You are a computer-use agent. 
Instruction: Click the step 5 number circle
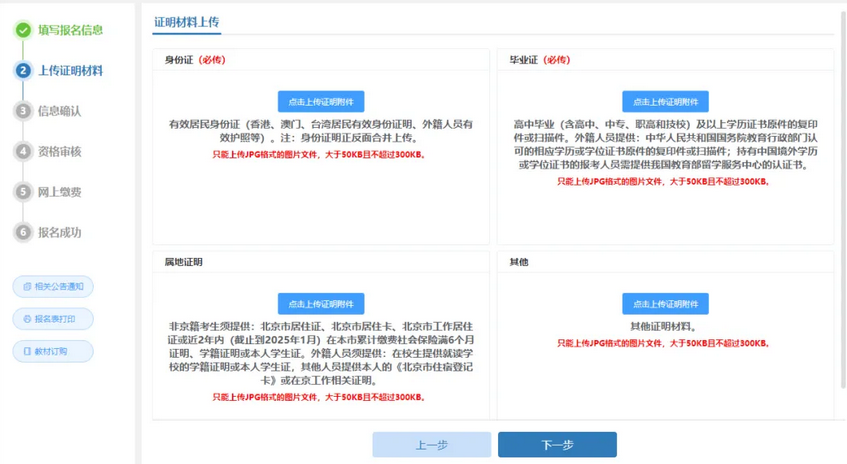(23, 192)
